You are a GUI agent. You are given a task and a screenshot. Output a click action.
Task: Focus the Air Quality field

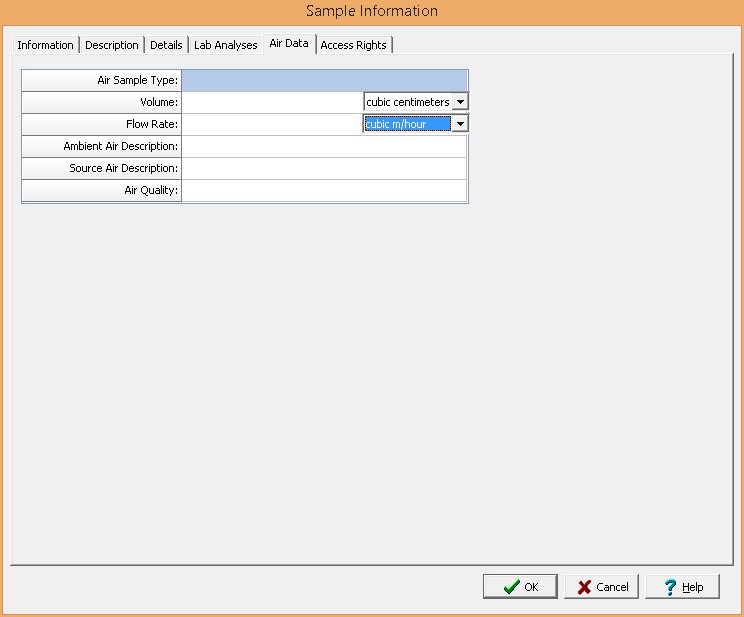(324, 190)
